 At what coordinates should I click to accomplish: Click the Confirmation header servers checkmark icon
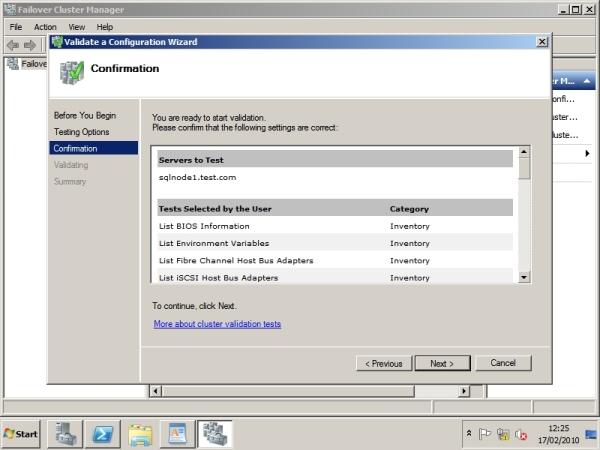(x=72, y=72)
